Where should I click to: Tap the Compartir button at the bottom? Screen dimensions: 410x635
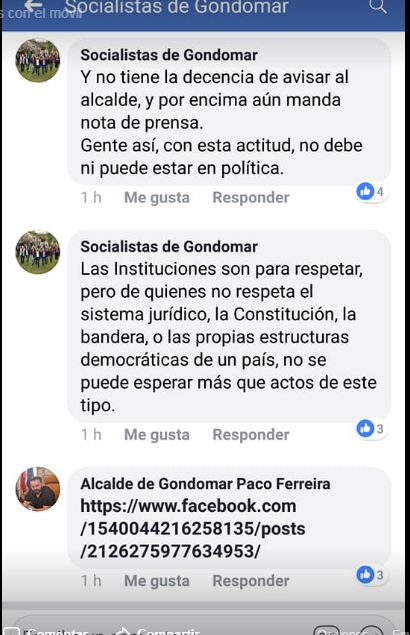(x=160, y=631)
